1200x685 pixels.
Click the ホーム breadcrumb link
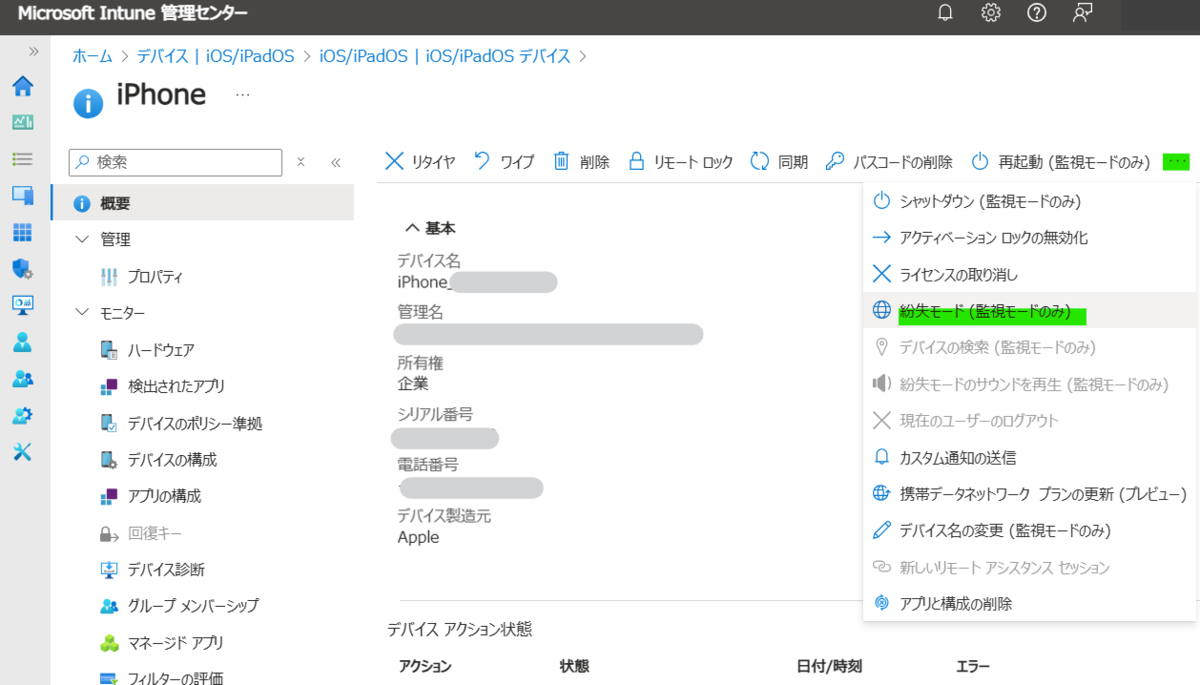click(92, 57)
